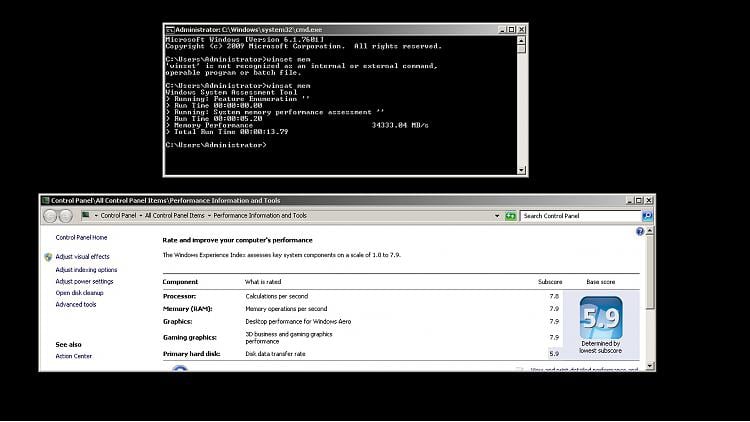The width and height of the screenshot is (750, 422).
Task: Click the Forward navigation button in Control Panel
Action: tap(66, 216)
